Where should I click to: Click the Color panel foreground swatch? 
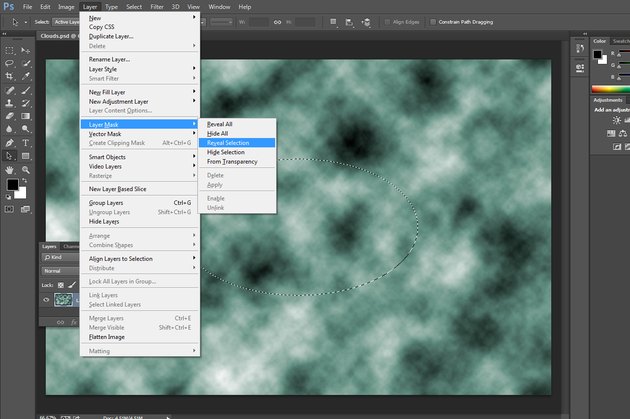[x=597, y=54]
